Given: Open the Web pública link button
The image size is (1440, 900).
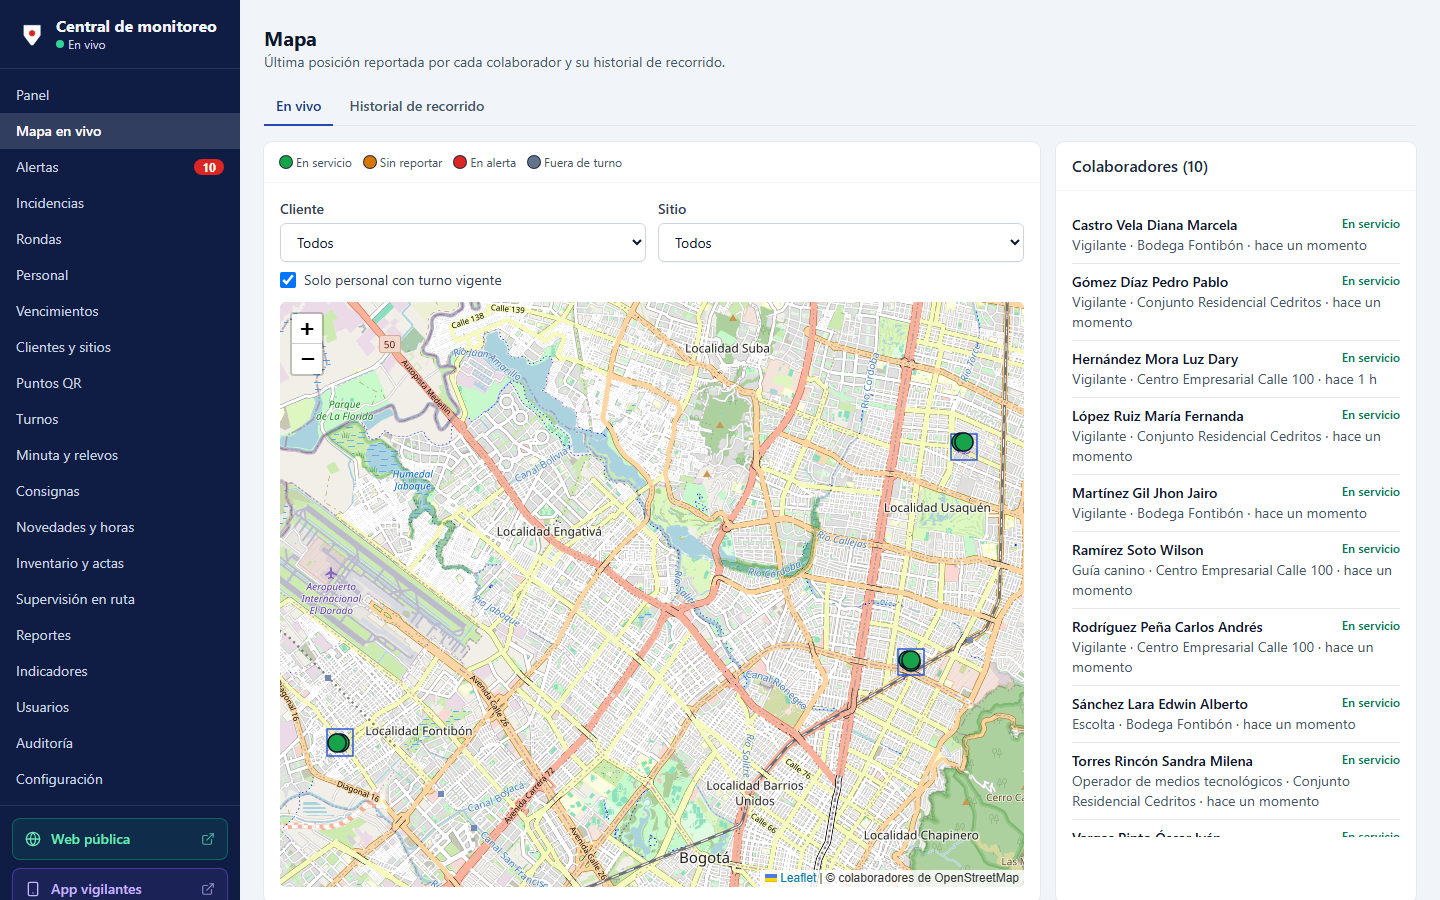Looking at the screenshot, I should [x=120, y=839].
